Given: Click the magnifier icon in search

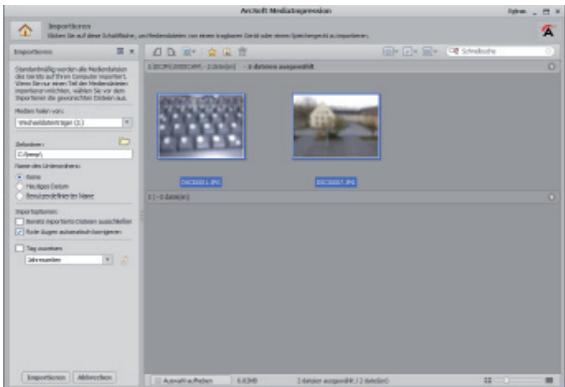Looking at the screenshot, I should pyautogui.click(x=454, y=51).
